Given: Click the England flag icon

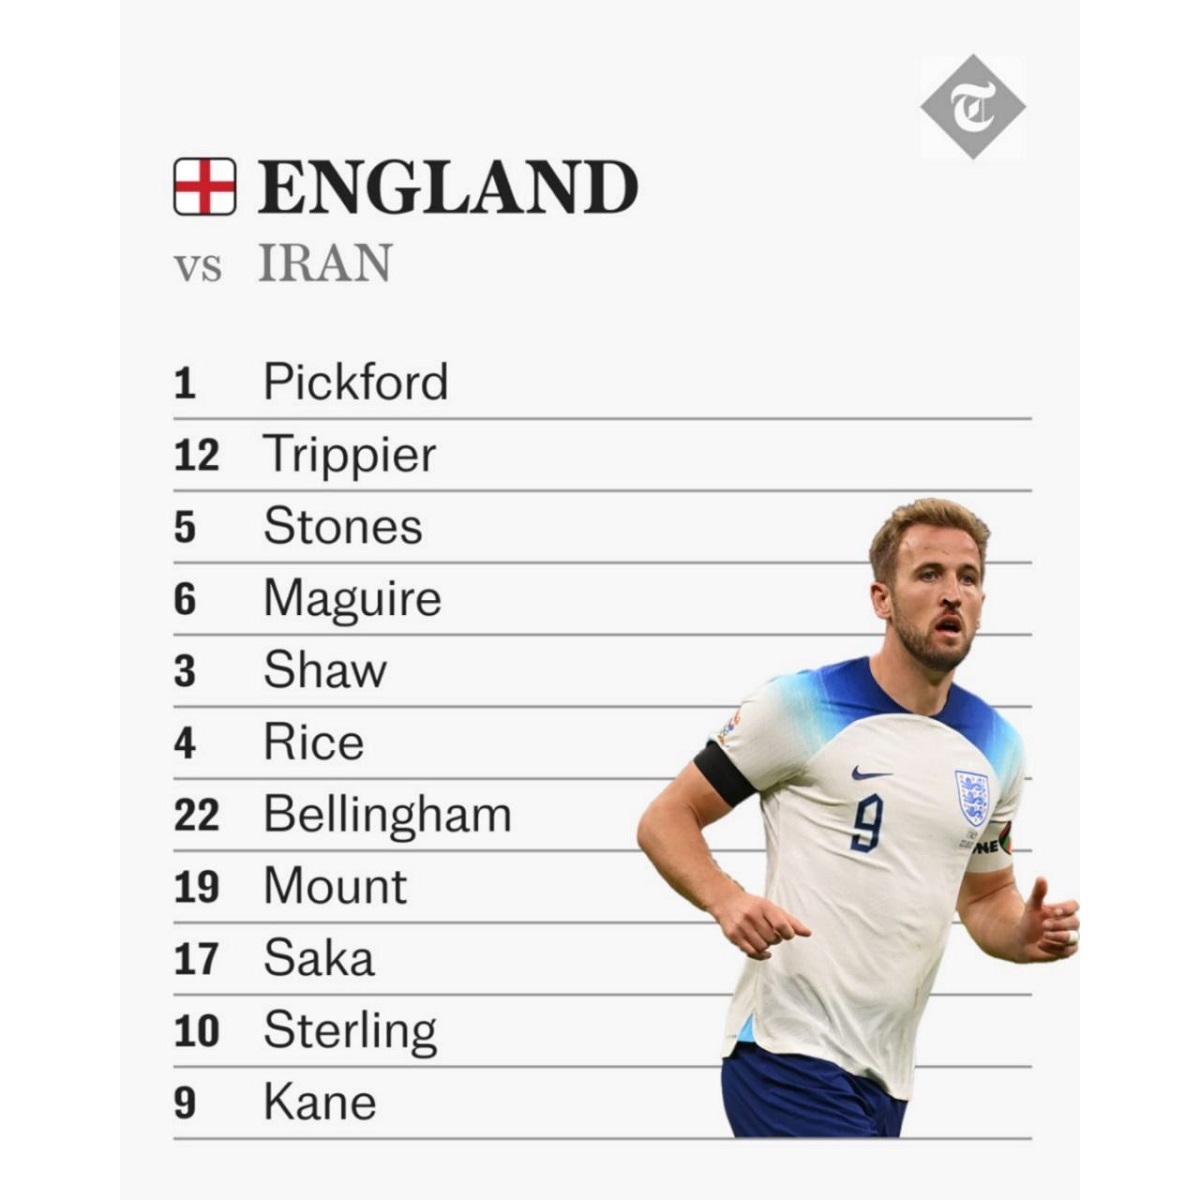Looking at the screenshot, I should click(x=205, y=187).
